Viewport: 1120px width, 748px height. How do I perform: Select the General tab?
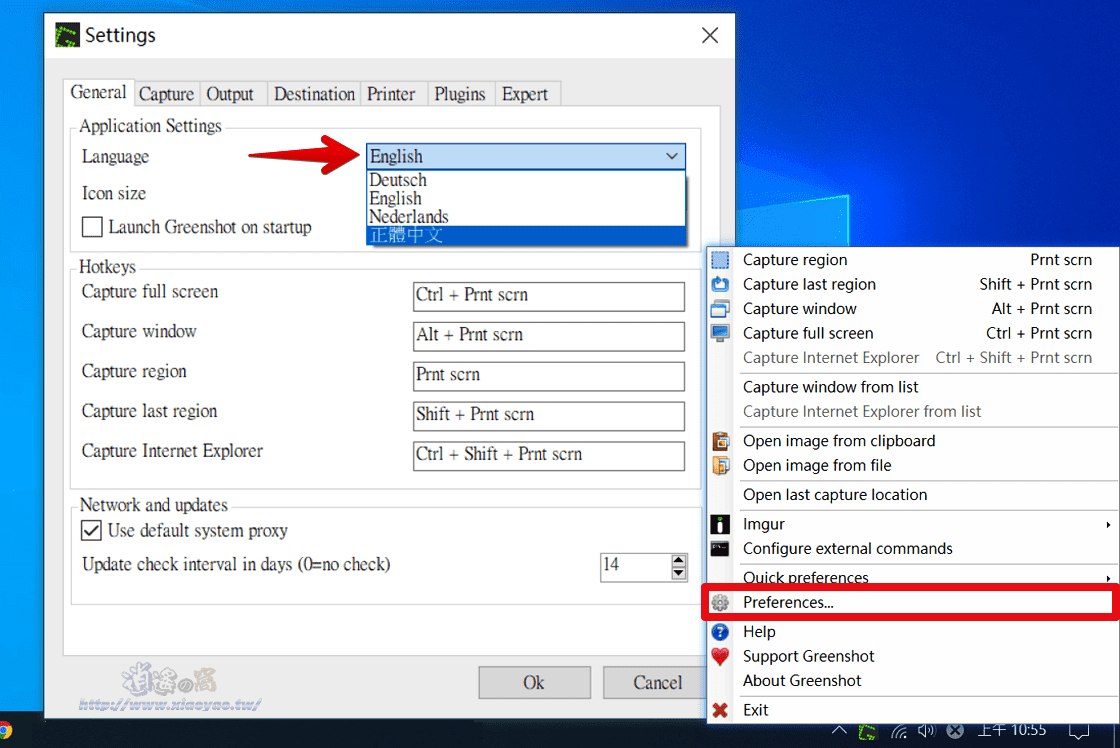coord(99,92)
